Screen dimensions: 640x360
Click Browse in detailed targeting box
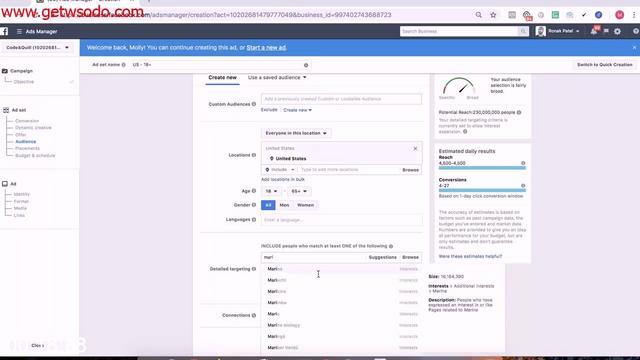click(x=410, y=258)
